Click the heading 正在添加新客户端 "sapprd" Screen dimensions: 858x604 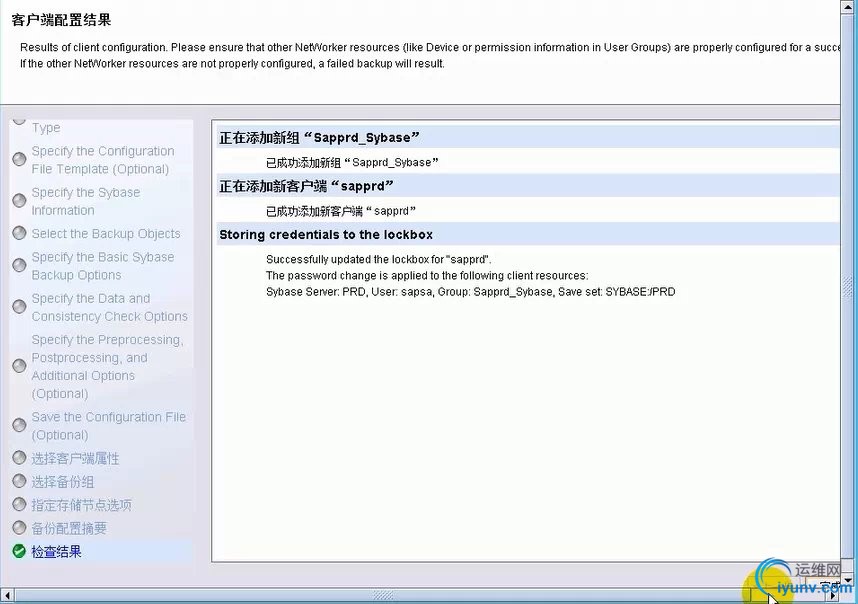click(306, 186)
